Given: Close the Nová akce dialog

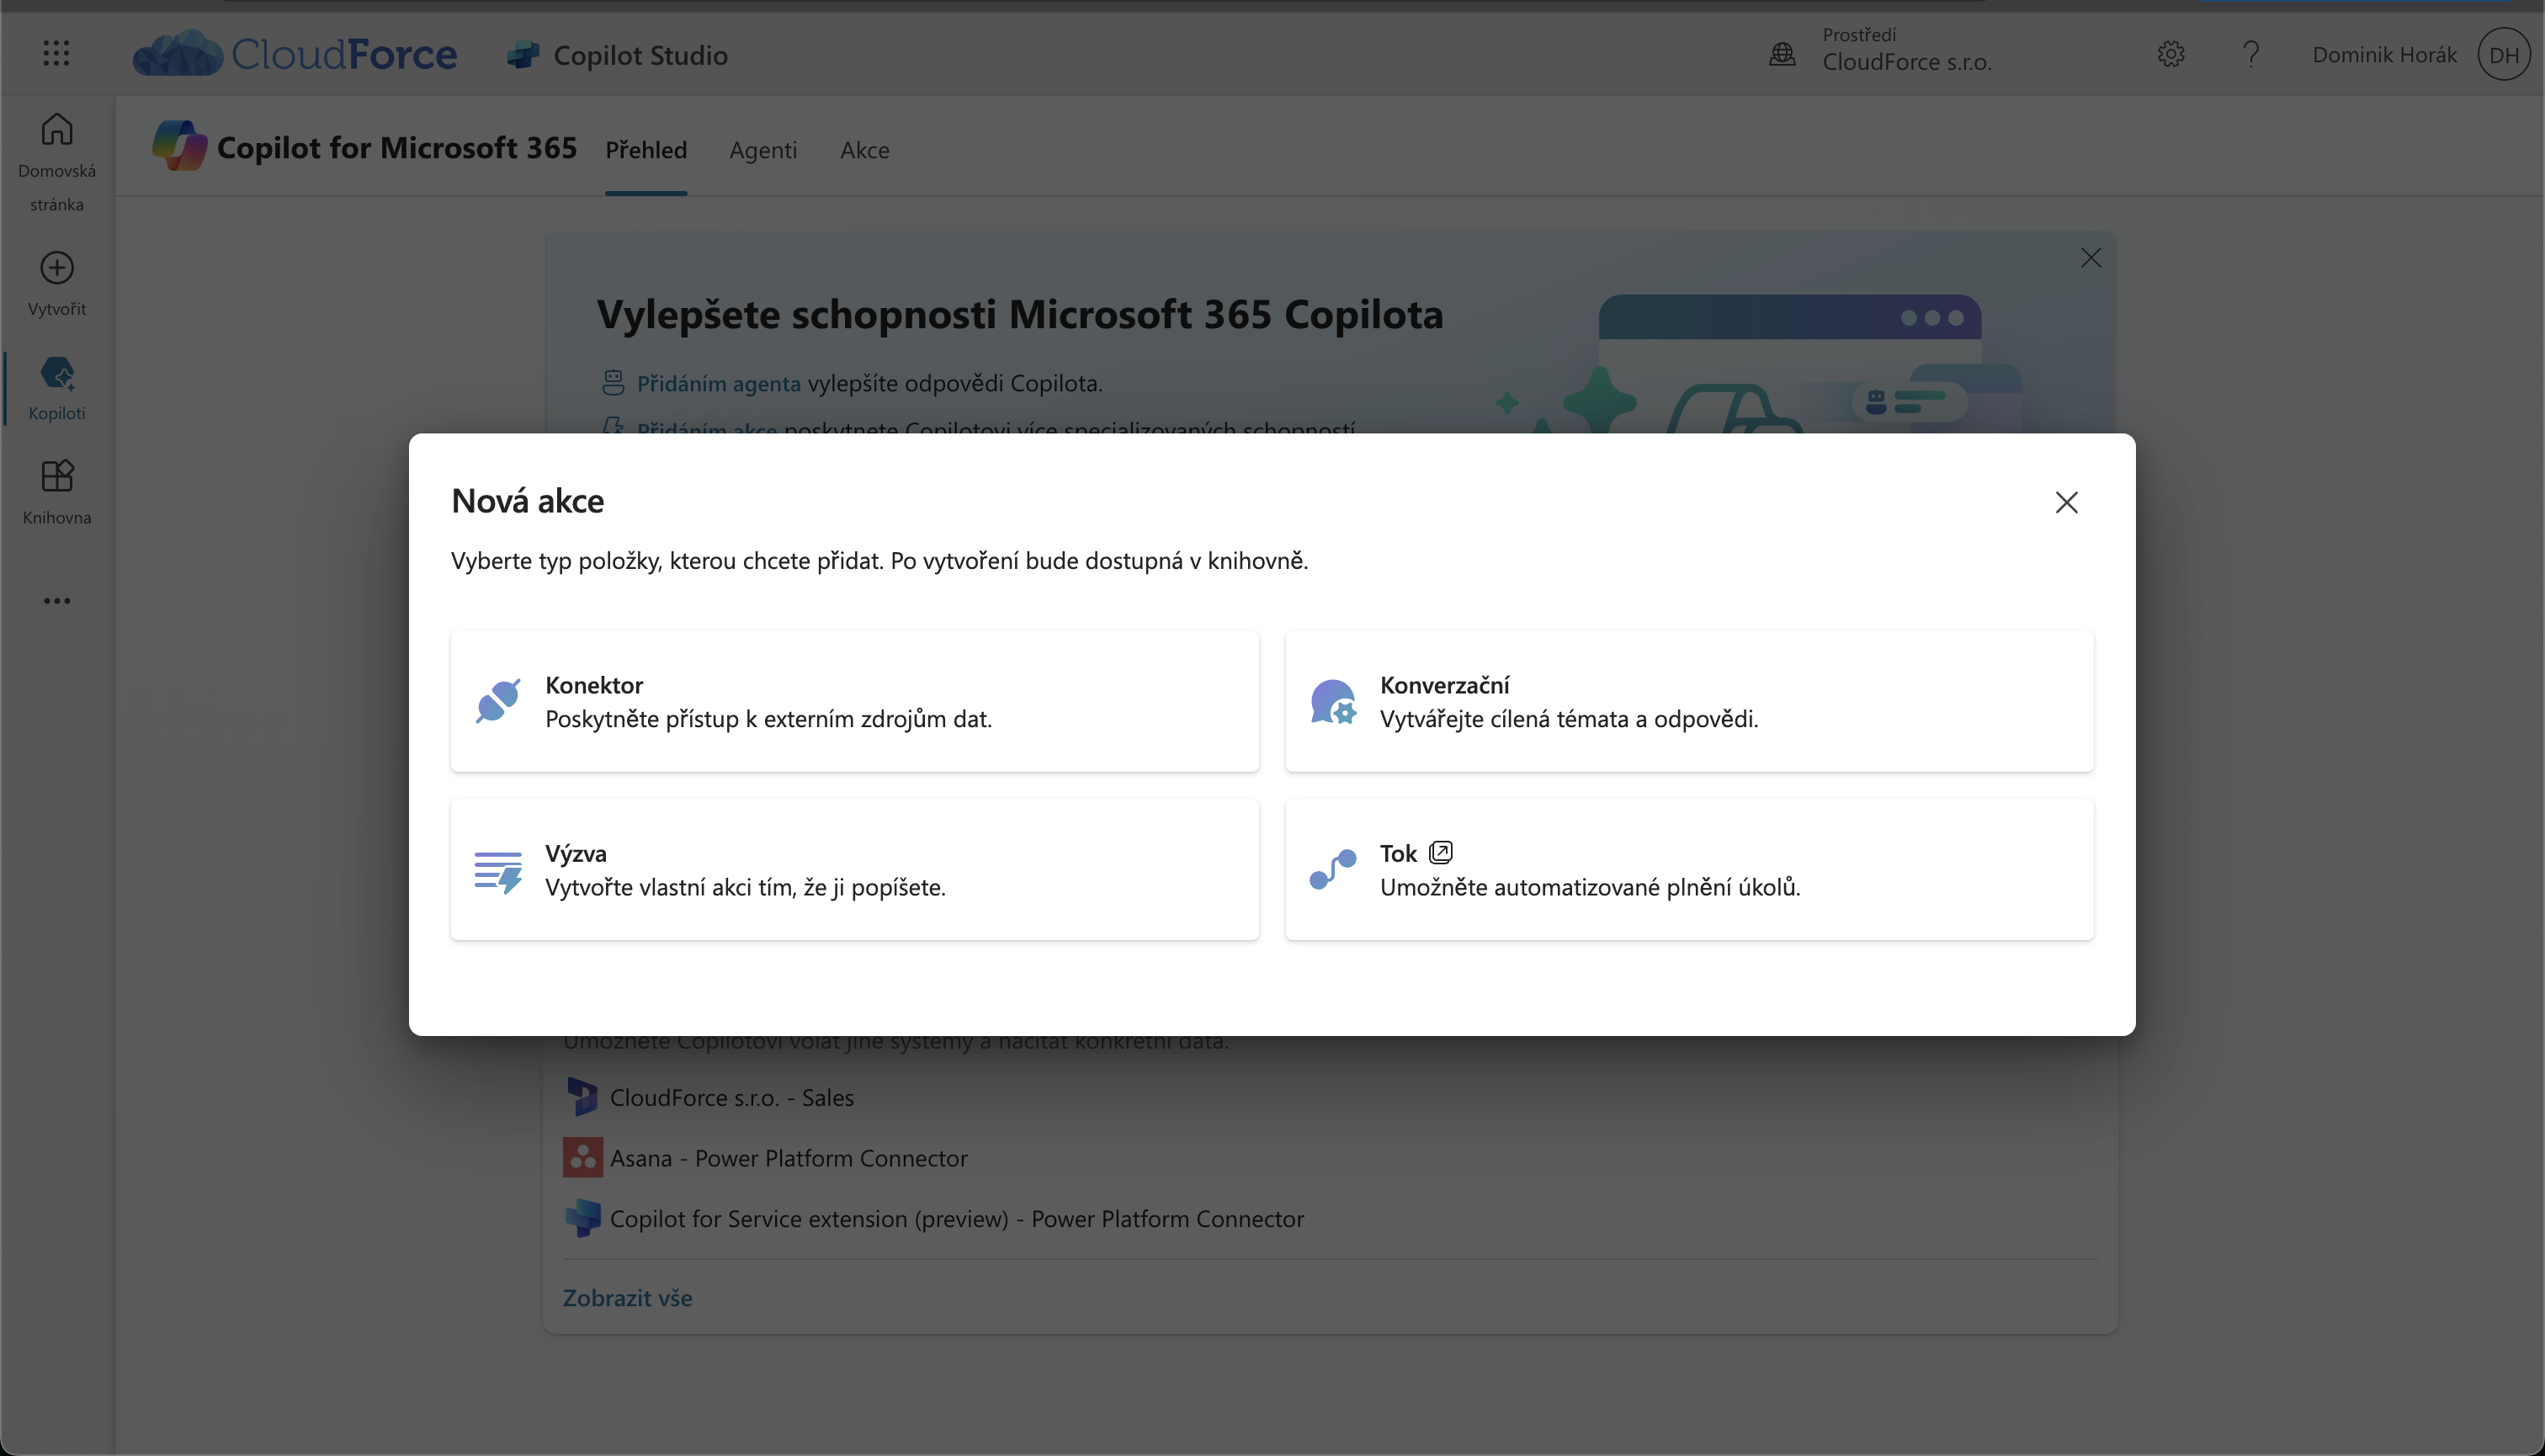Looking at the screenshot, I should 2066,502.
